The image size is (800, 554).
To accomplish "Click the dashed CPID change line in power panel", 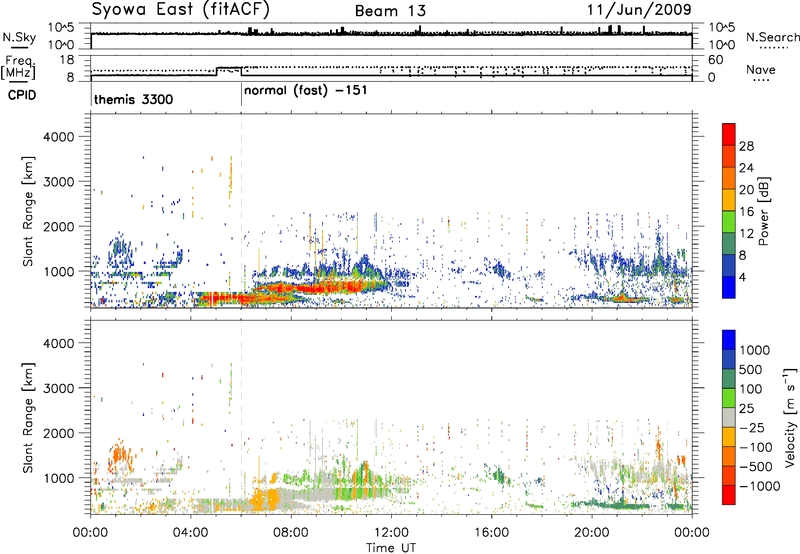I will tap(241, 210).
